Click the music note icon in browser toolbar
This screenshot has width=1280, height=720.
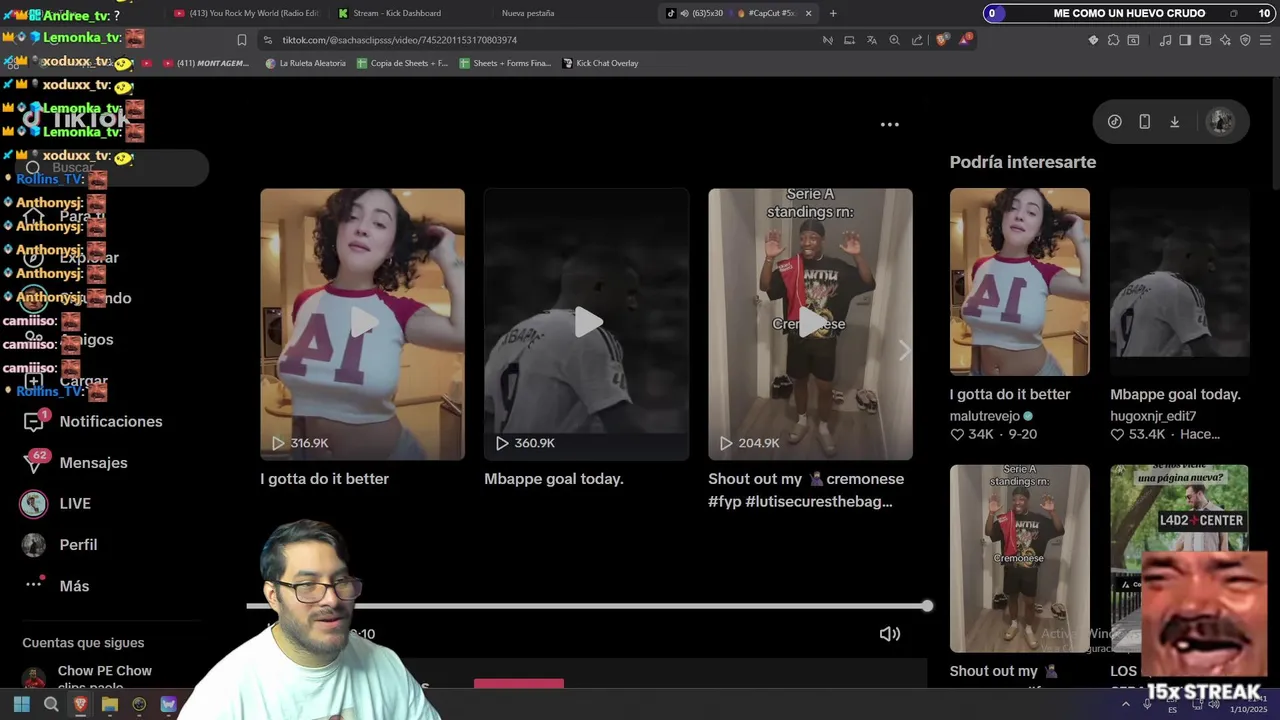(1165, 40)
